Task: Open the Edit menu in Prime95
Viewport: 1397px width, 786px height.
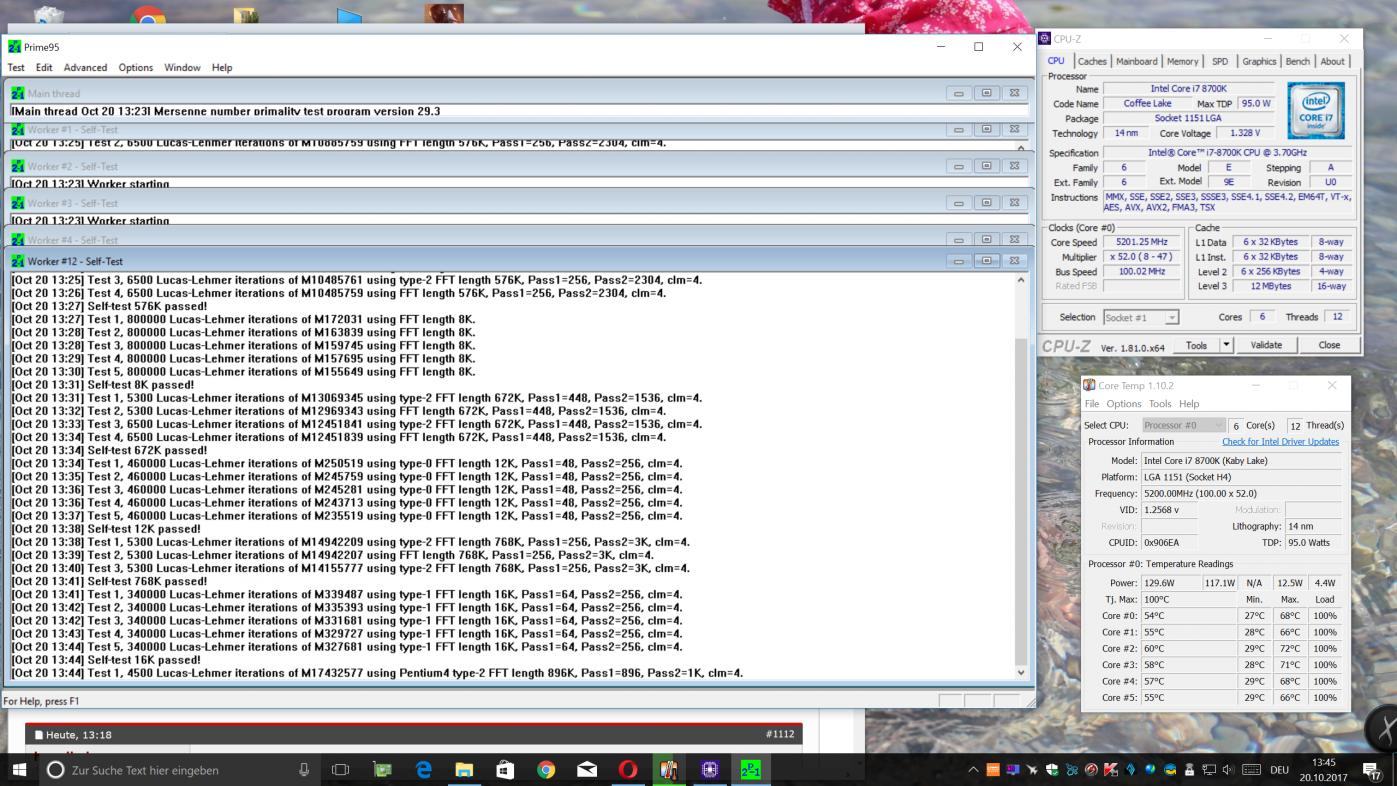Action: 44,67
